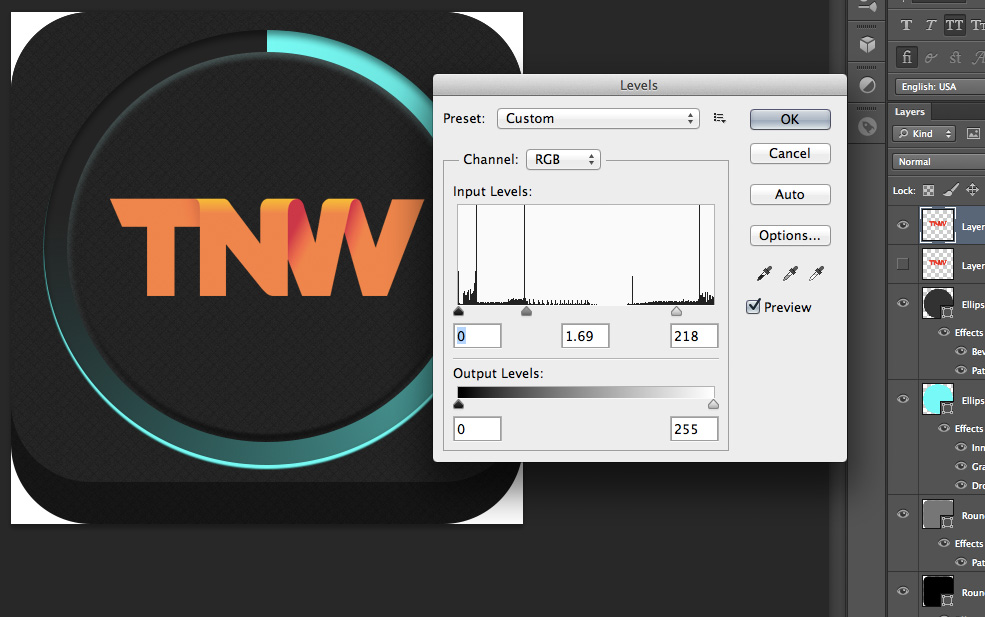Viewport: 985px width, 617px height.
Task: Hide the black Rounded Rectangle layer
Action: click(x=903, y=591)
